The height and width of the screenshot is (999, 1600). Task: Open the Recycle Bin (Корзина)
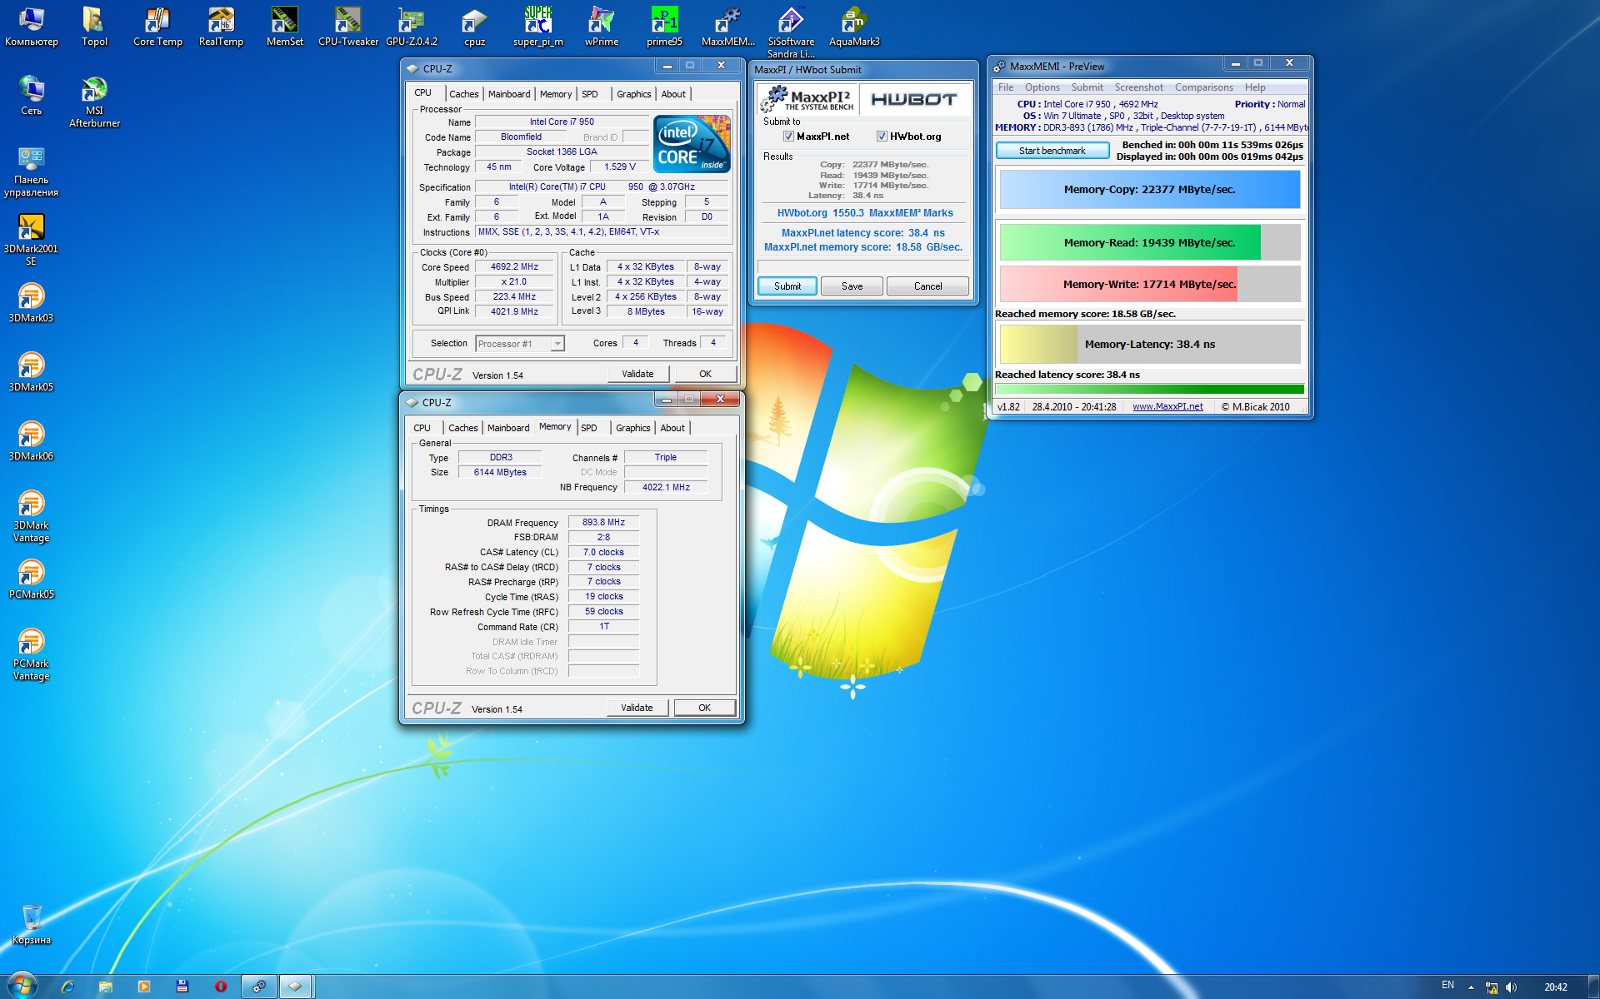31,925
